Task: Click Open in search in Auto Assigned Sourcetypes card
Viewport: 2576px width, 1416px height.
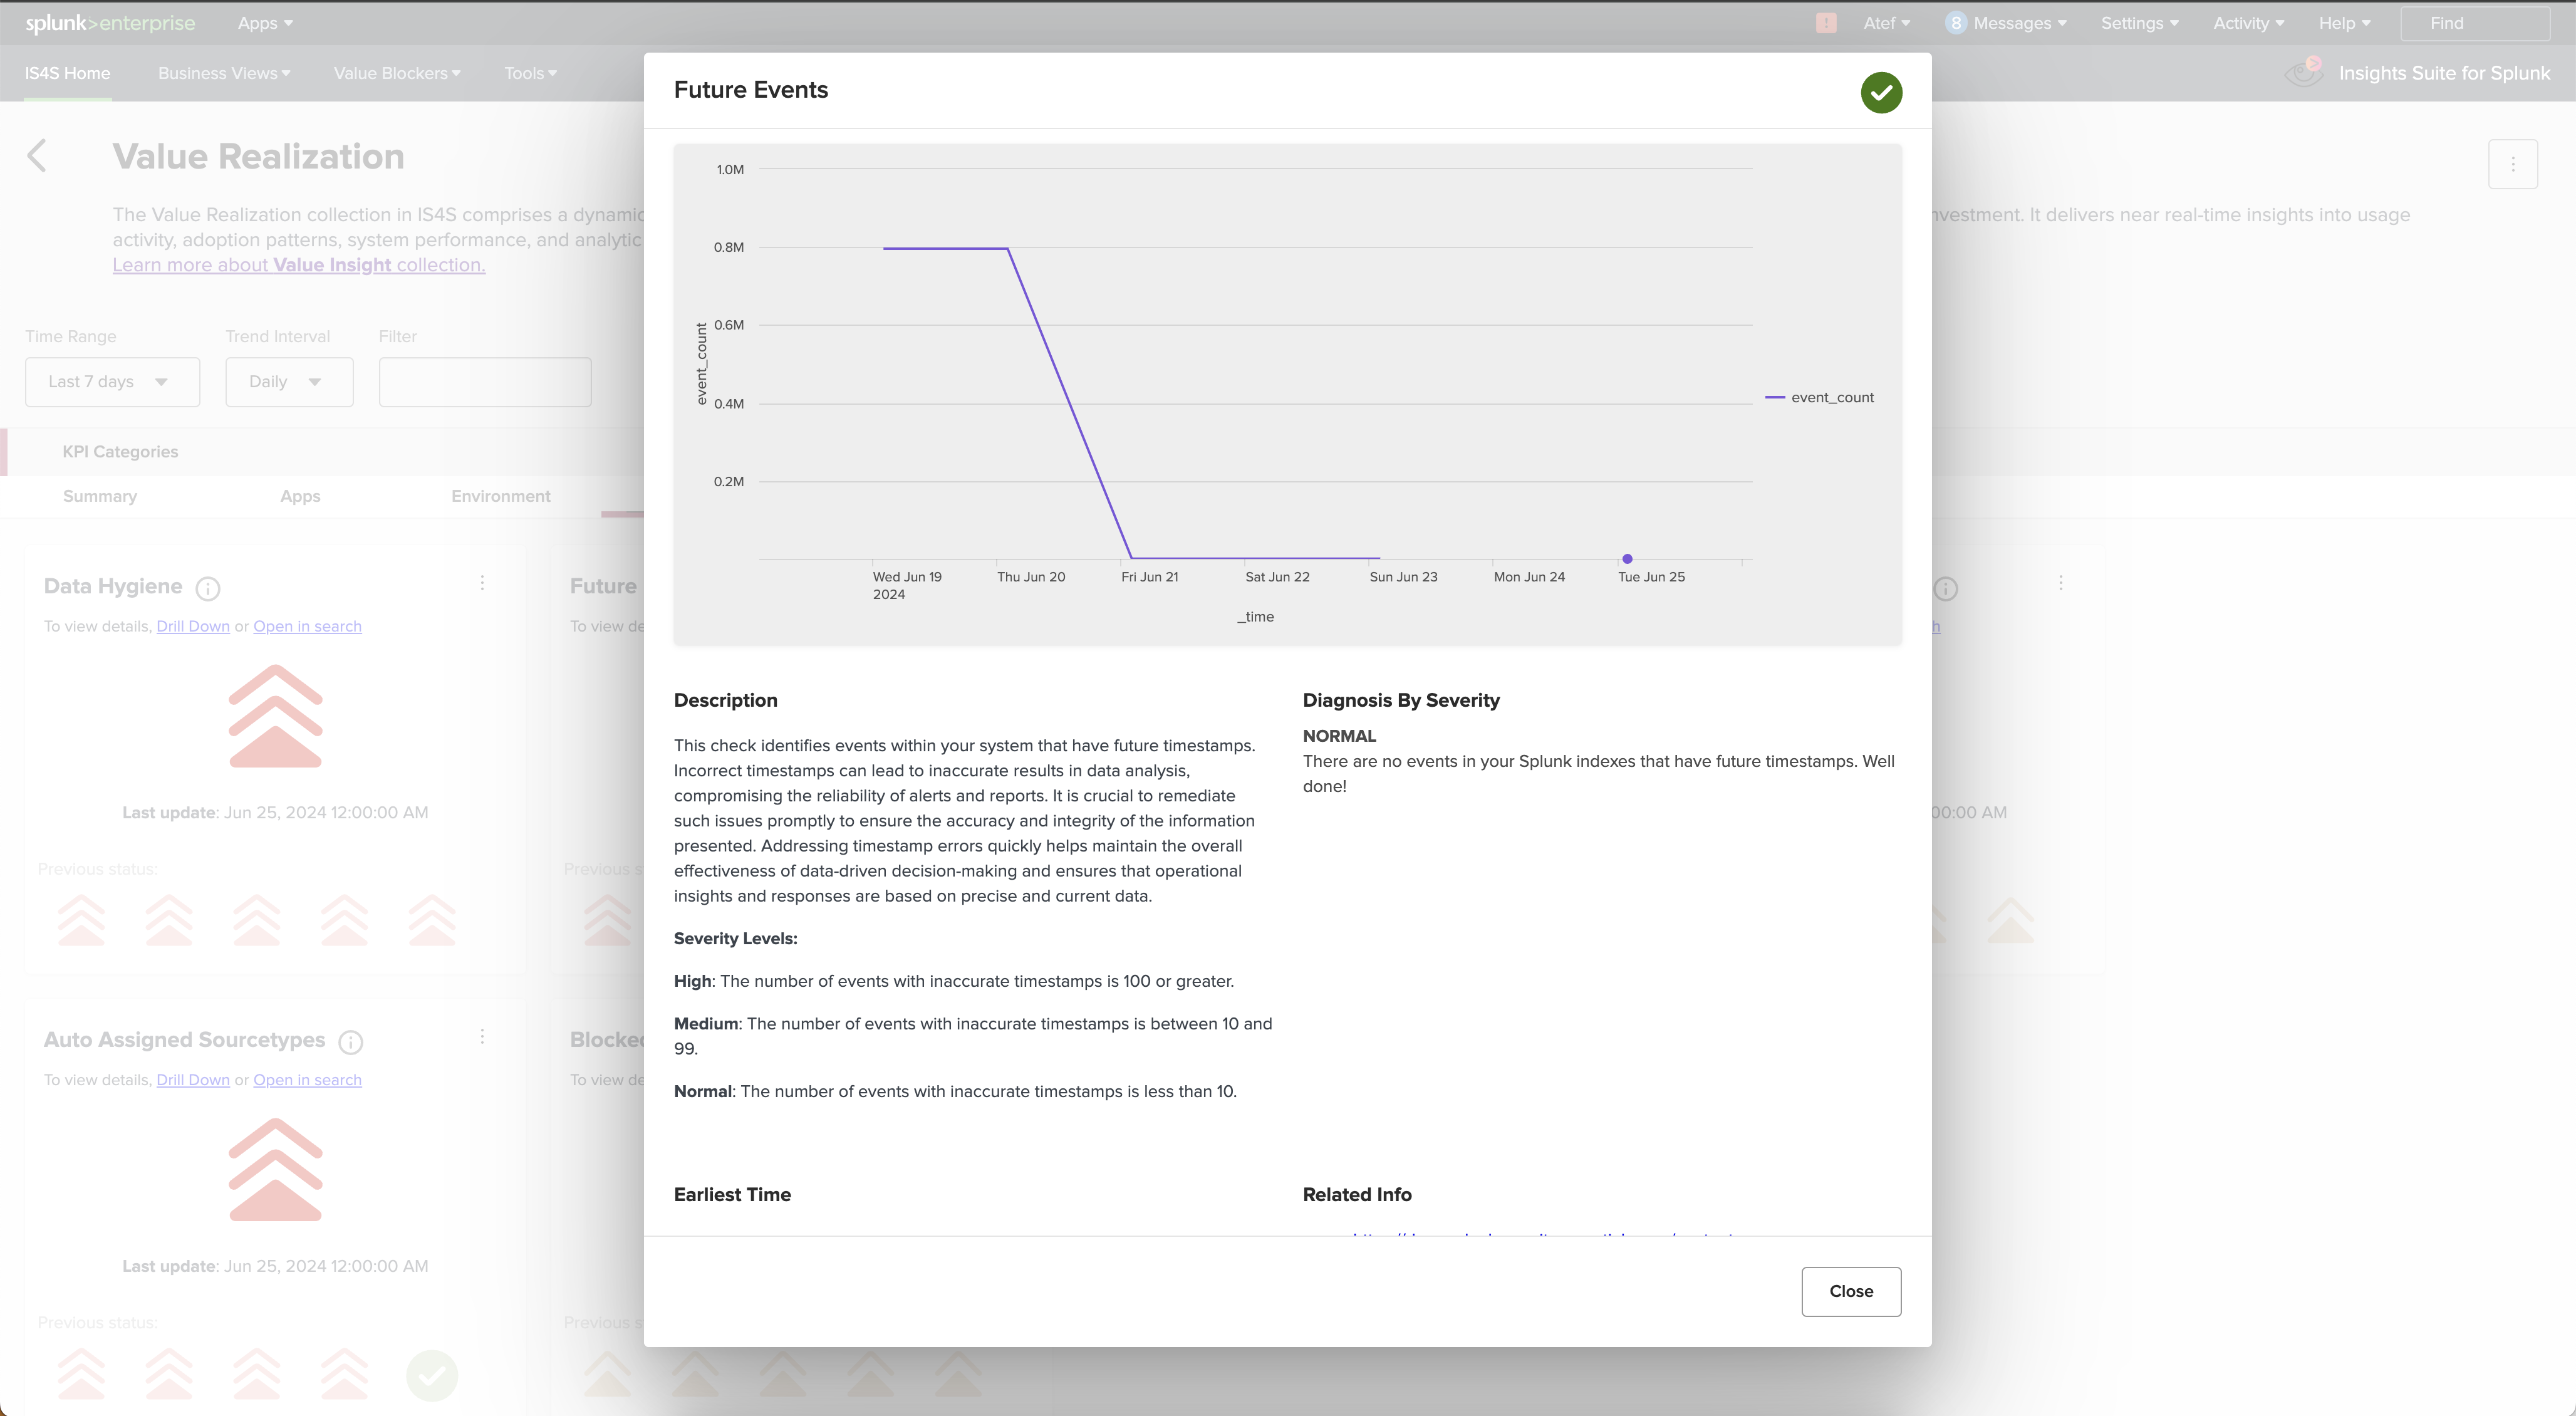Action: [x=307, y=1080]
